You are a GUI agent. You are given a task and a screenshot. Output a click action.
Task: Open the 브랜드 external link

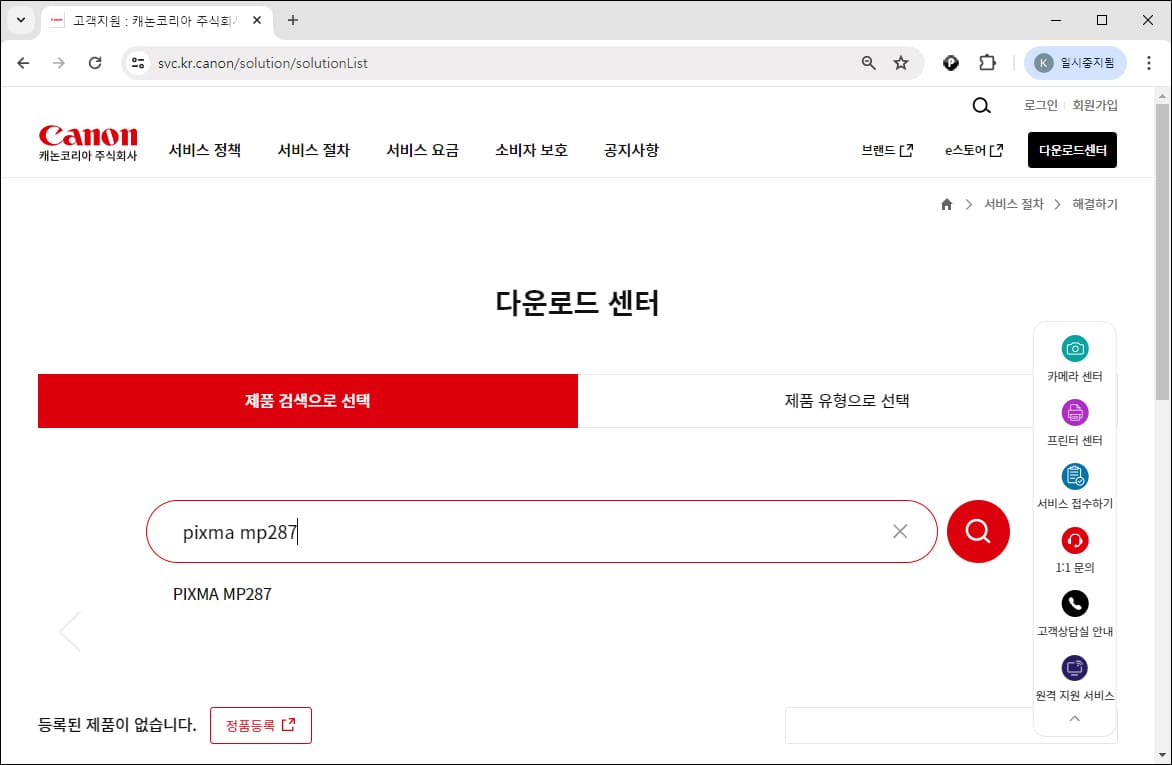point(886,150)
